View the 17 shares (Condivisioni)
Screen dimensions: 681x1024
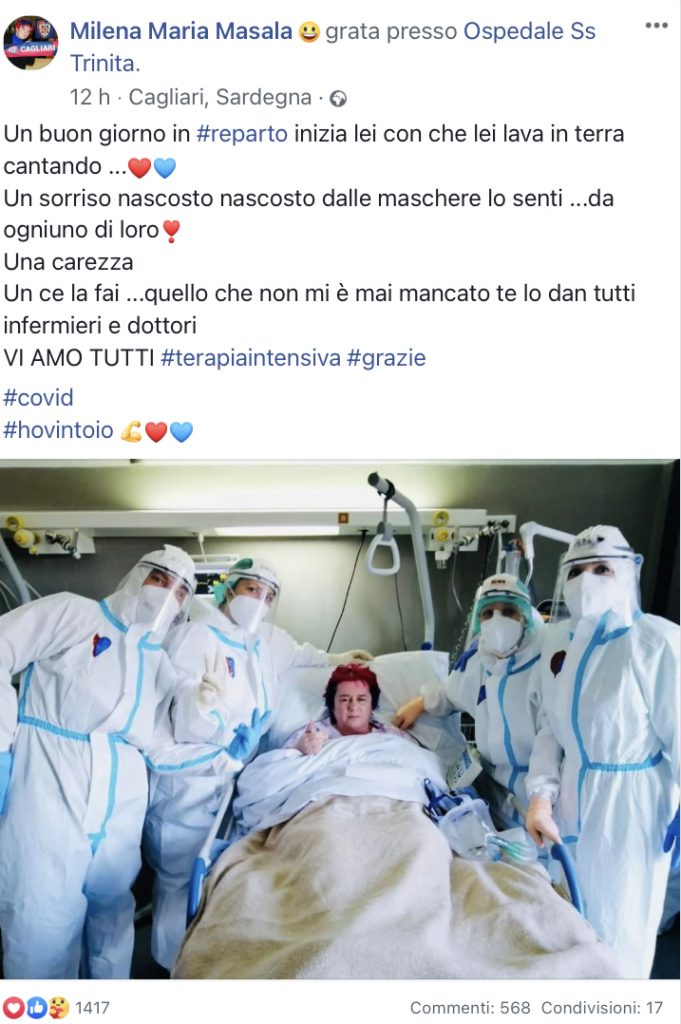601,1008
